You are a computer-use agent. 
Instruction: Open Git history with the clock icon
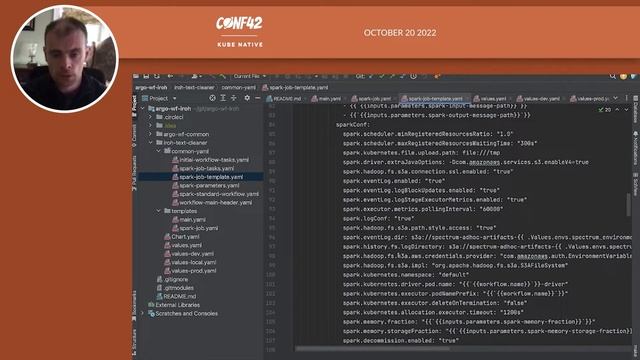click(x=413, y=76)
